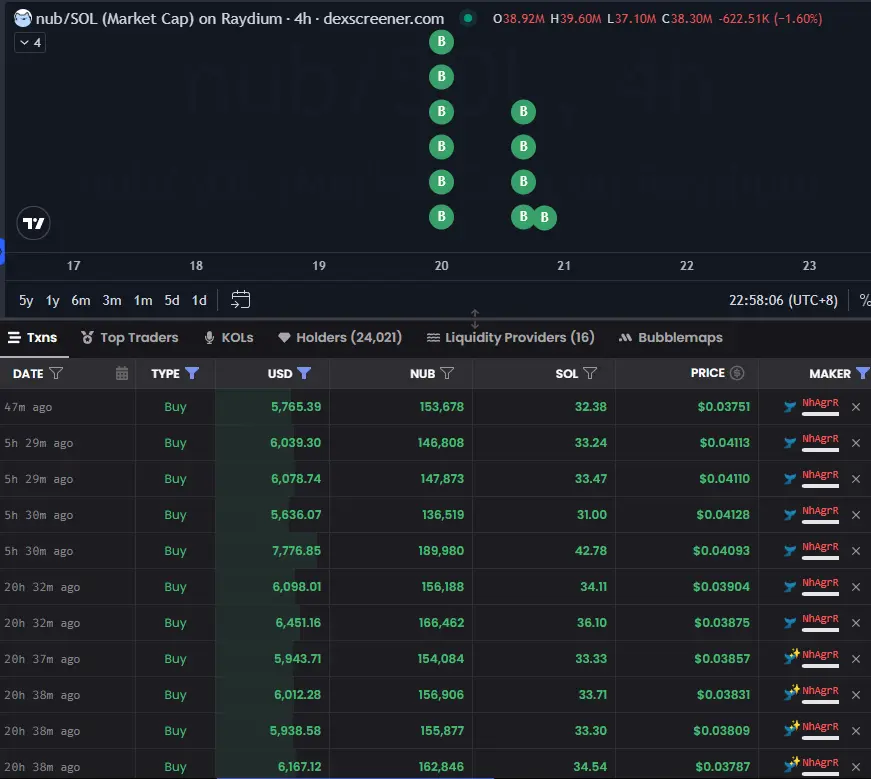This screenshot has width=871, height=779.
Task: Click the maker link in the $0.04113 row
Action: (820, 439)
